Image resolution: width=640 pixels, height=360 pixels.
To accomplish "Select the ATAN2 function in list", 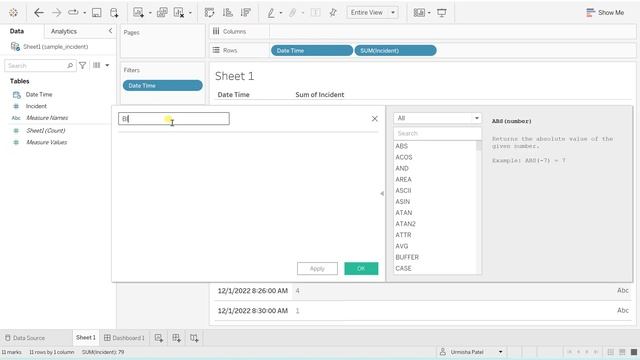I will (405, 224).
